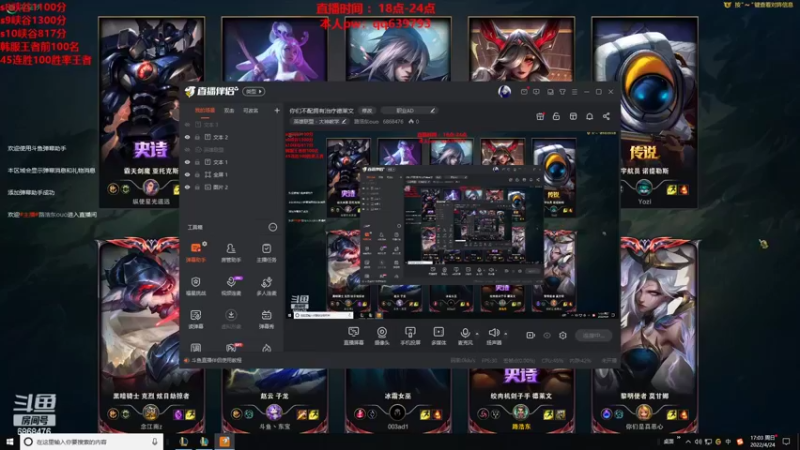Click the T-shirt skin icon in title bar
This screenshot has width=800, height=450.
[x=562, y=92]
